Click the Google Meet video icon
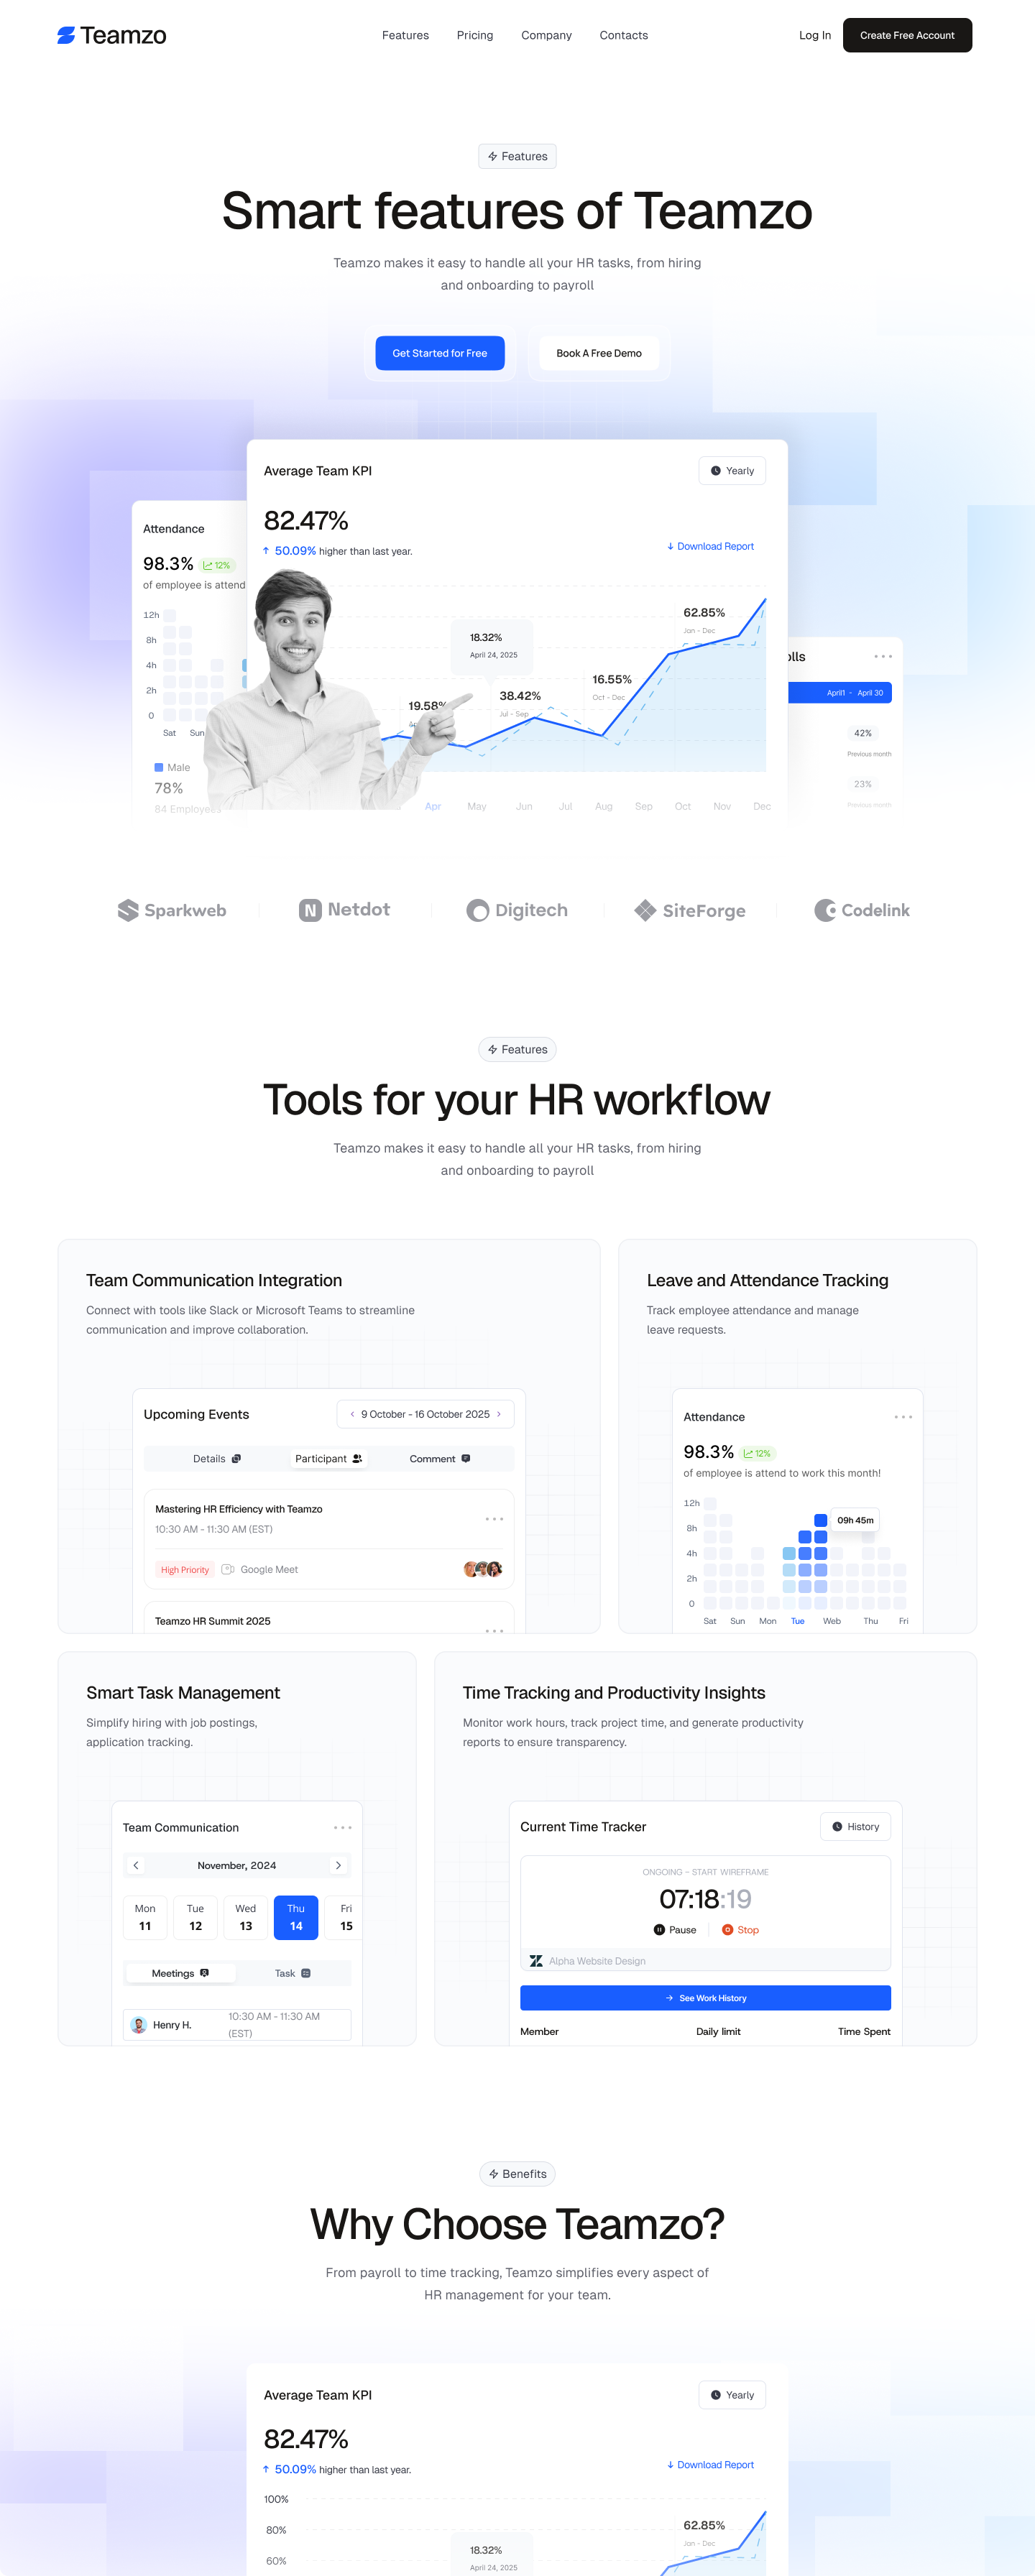 point(227,1570)
